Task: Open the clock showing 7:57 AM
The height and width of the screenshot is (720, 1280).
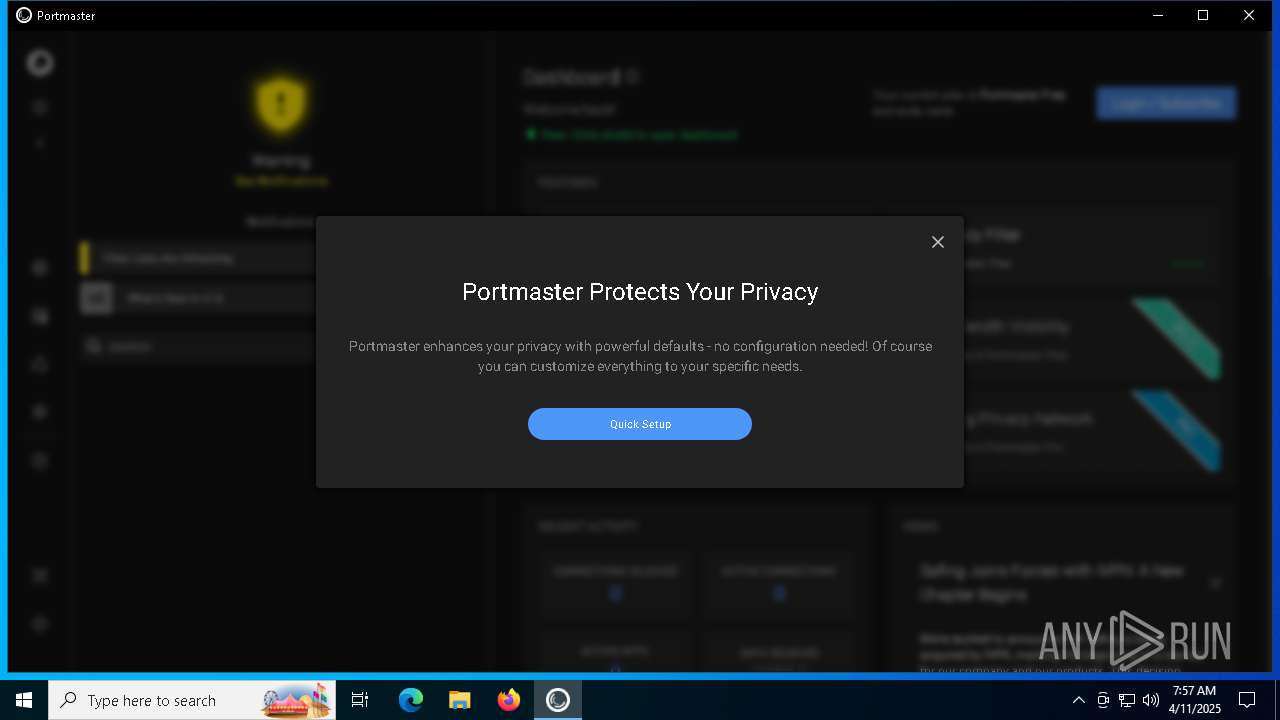Action: tap(1194, 700)
